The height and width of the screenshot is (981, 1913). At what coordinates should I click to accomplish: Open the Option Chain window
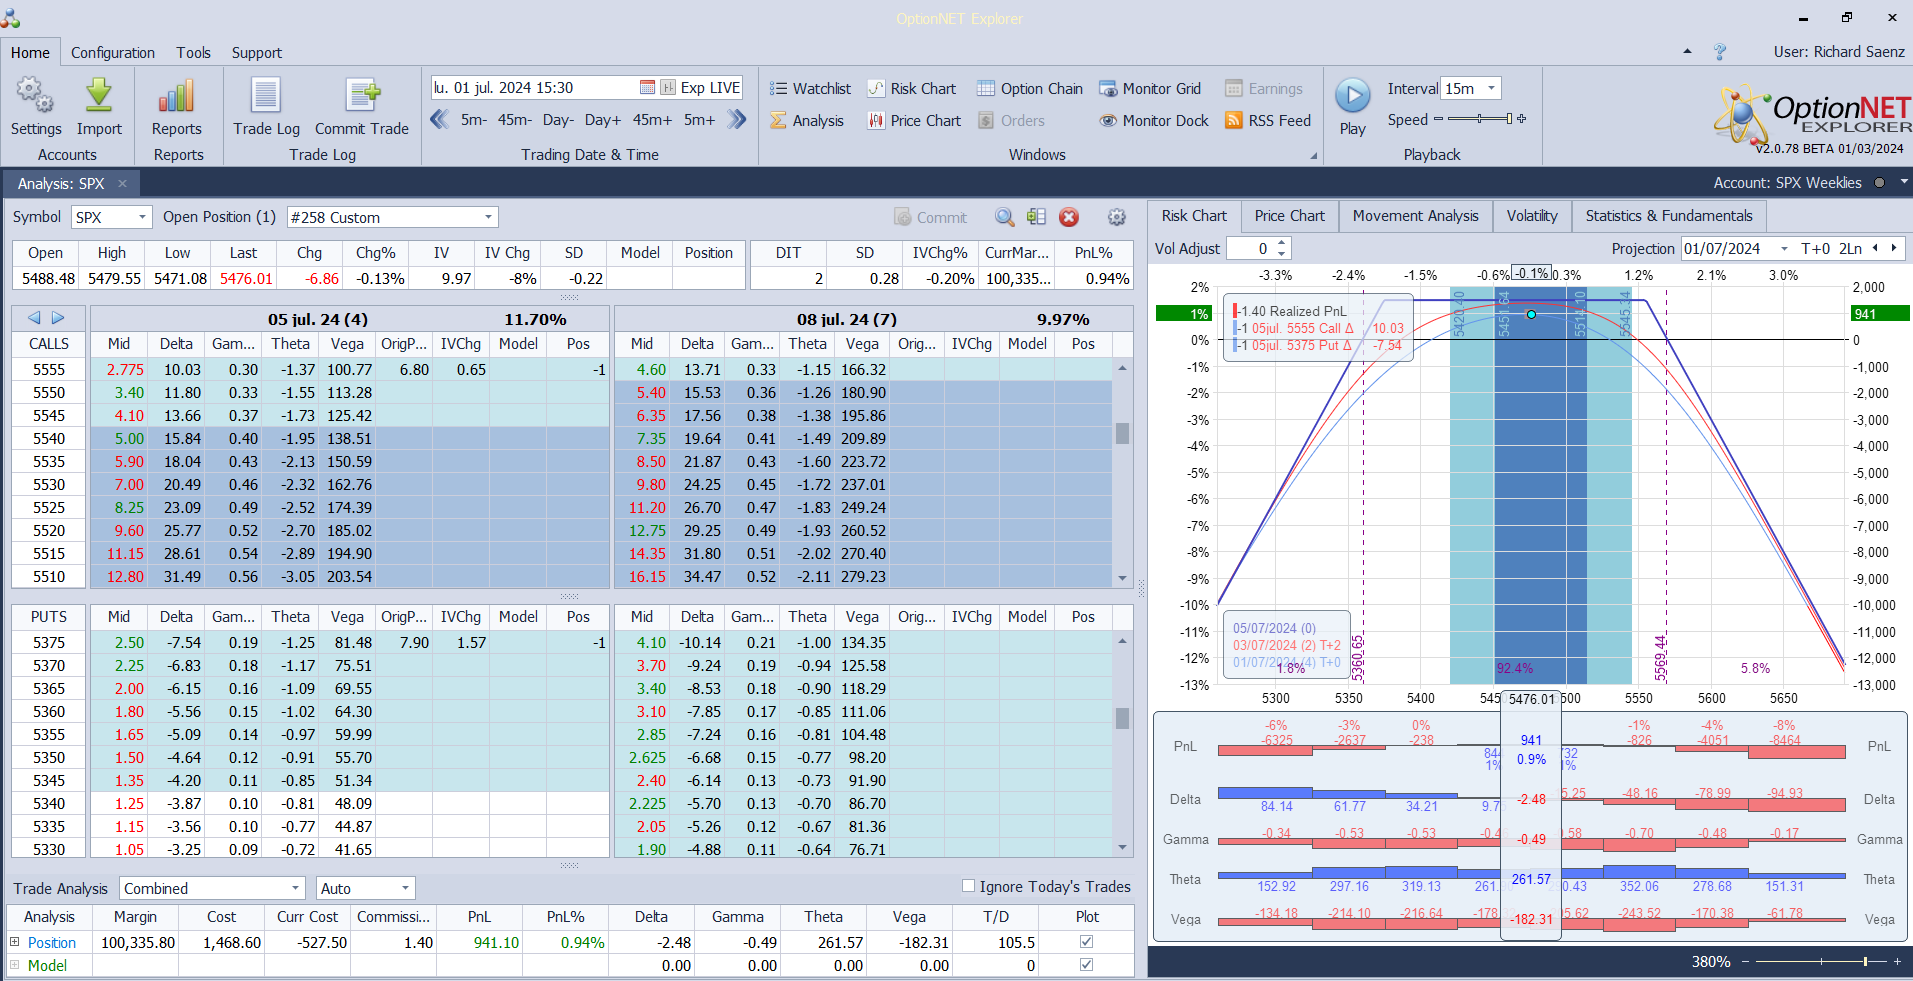tap(1030, 89)
